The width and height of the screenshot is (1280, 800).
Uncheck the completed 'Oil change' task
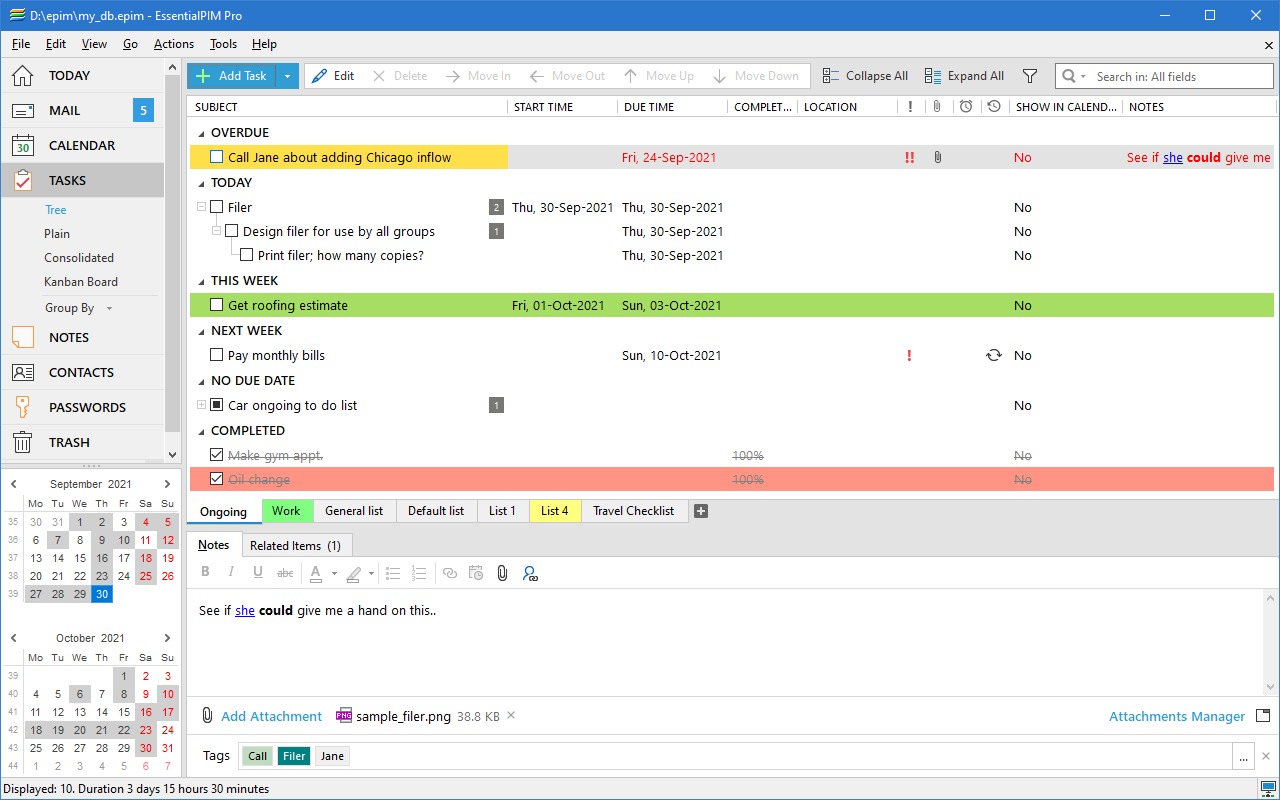(x=216, y=479)
